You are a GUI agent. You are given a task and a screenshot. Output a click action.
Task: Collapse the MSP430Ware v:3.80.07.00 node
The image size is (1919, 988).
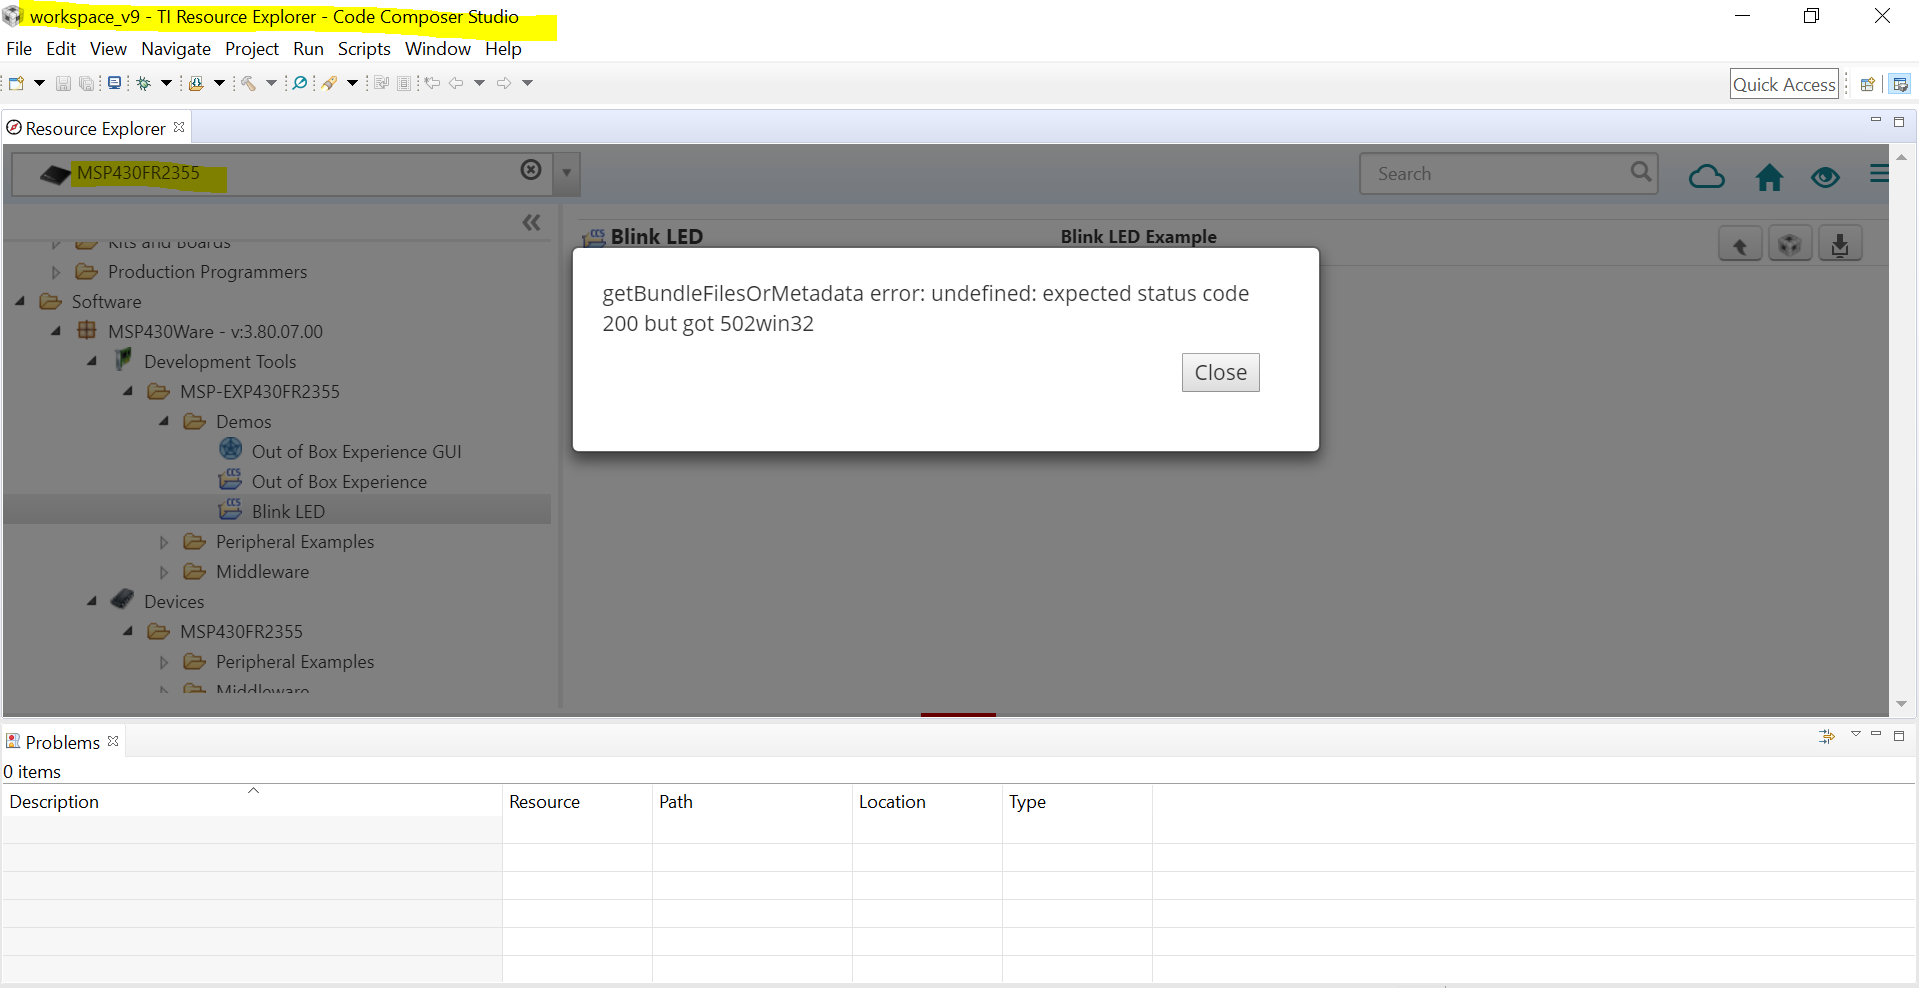pos(56,331)
